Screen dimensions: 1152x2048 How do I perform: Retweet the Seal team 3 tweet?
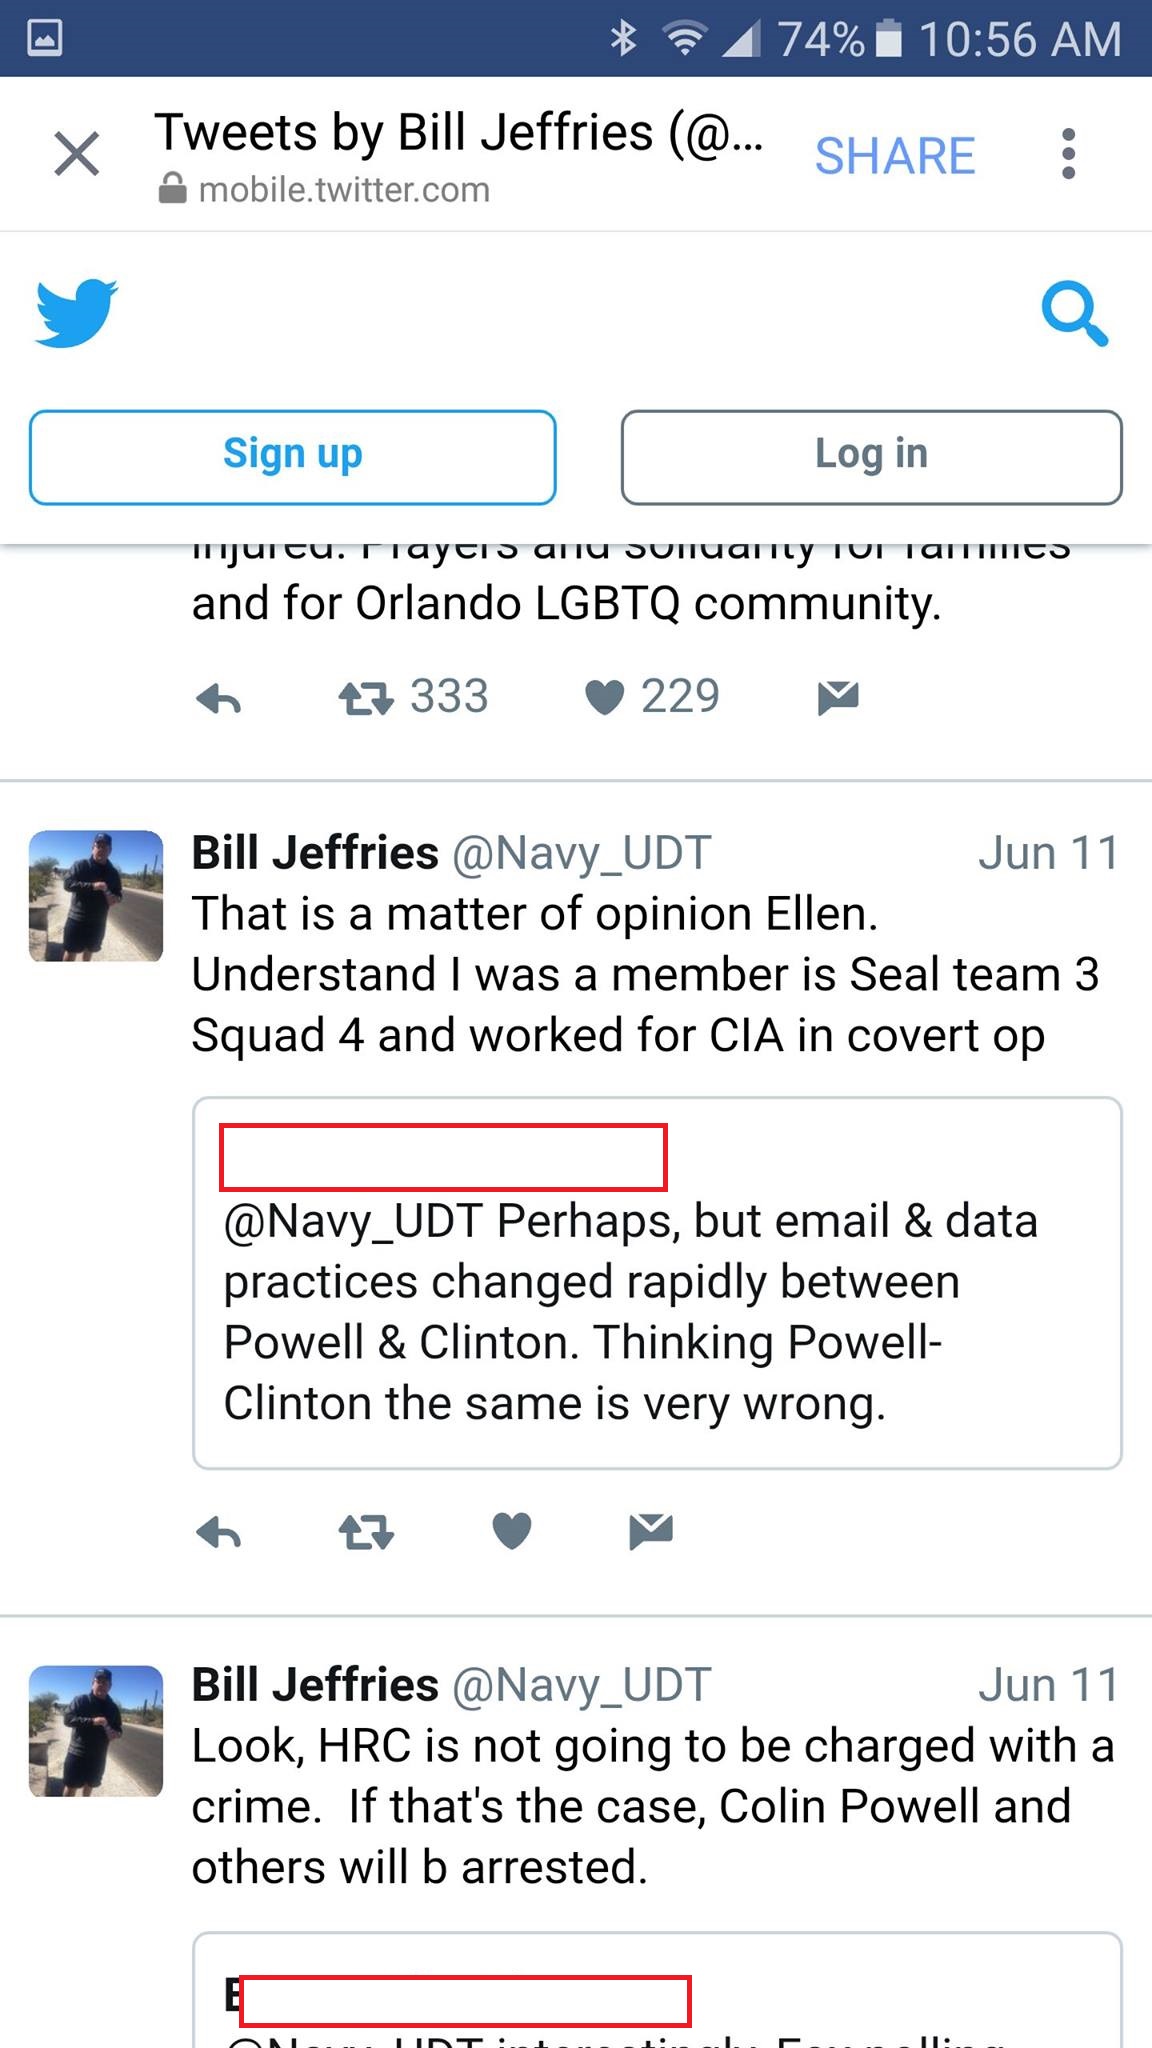point(366,1532)
